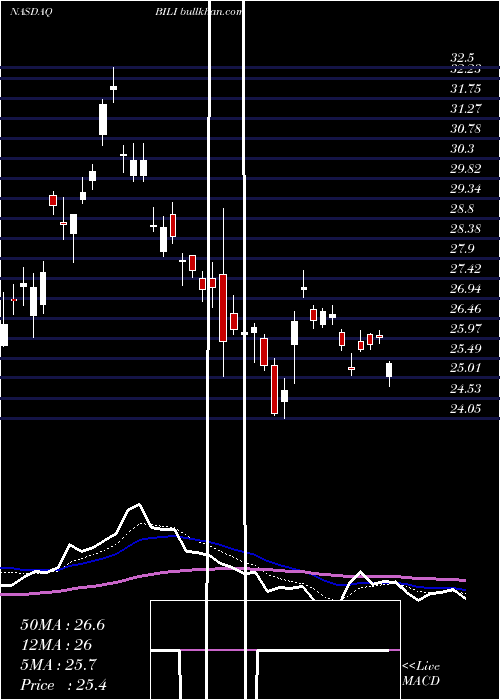Click the 27.9 price axis label

[x=462, y=249]
